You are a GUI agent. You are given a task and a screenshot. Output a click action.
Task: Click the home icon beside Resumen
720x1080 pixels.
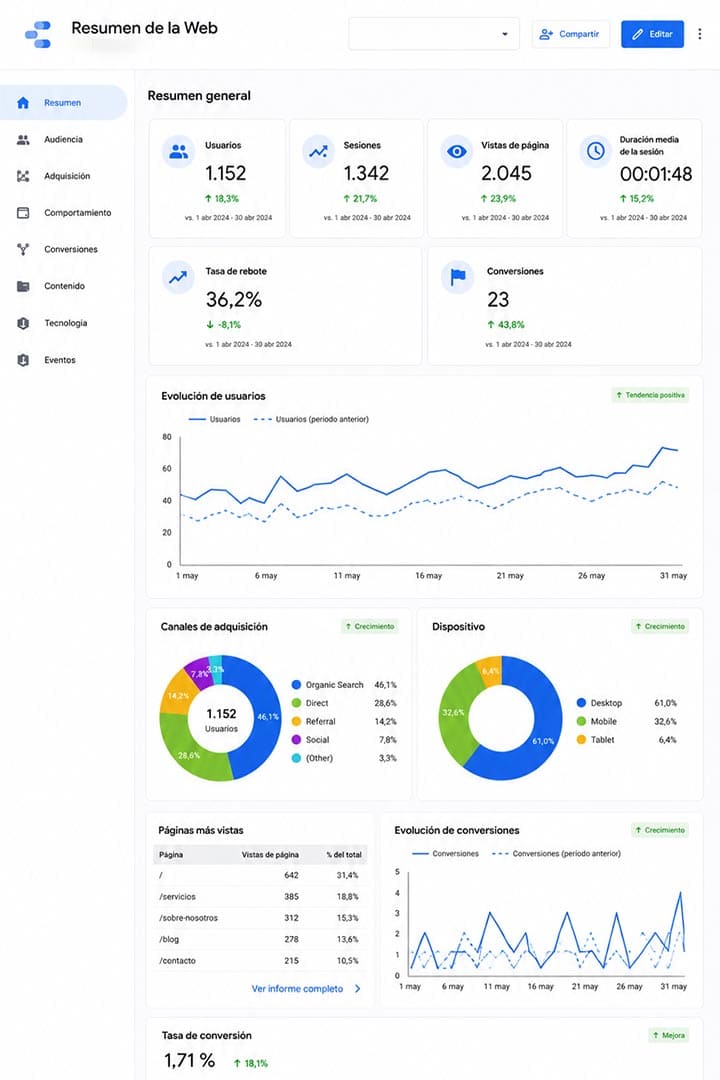23,103
